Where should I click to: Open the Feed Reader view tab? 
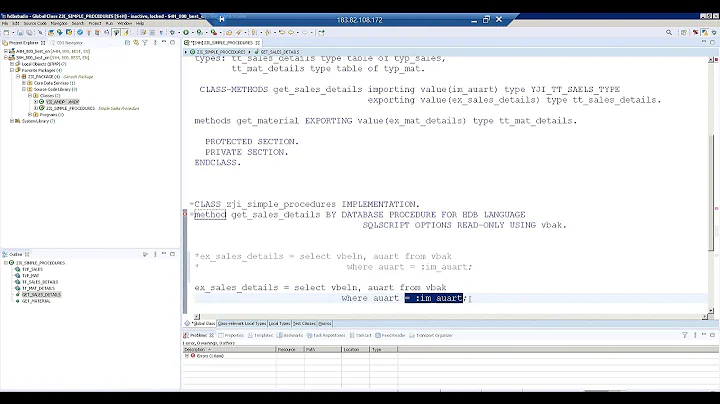[390, 336]
